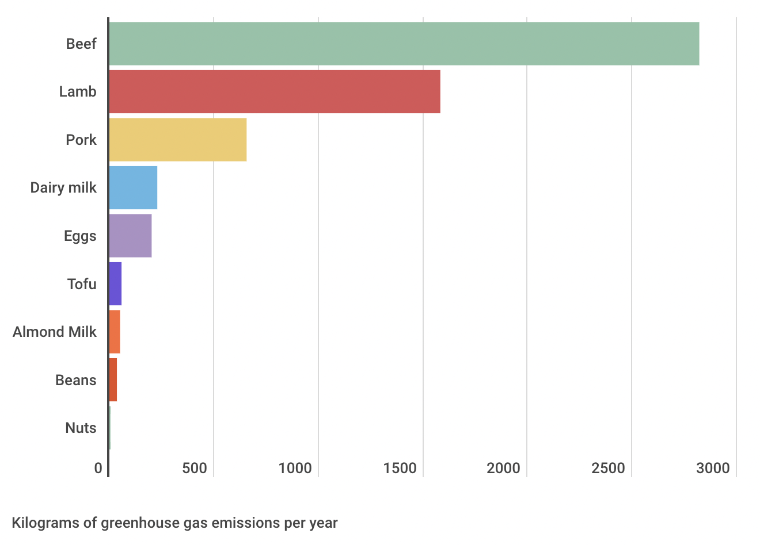The image size is (760, 545).
Task: Click the yellow Pork bar
Action: (x=177, y=140)
